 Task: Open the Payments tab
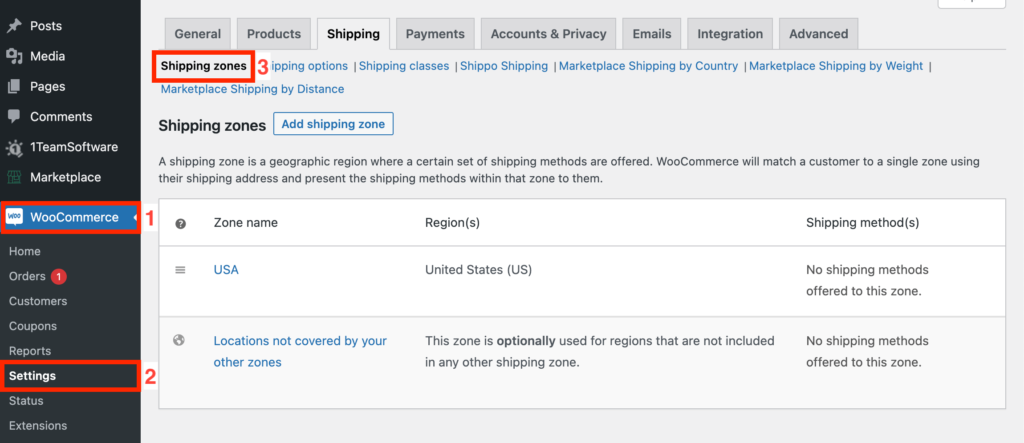(435, 34)
